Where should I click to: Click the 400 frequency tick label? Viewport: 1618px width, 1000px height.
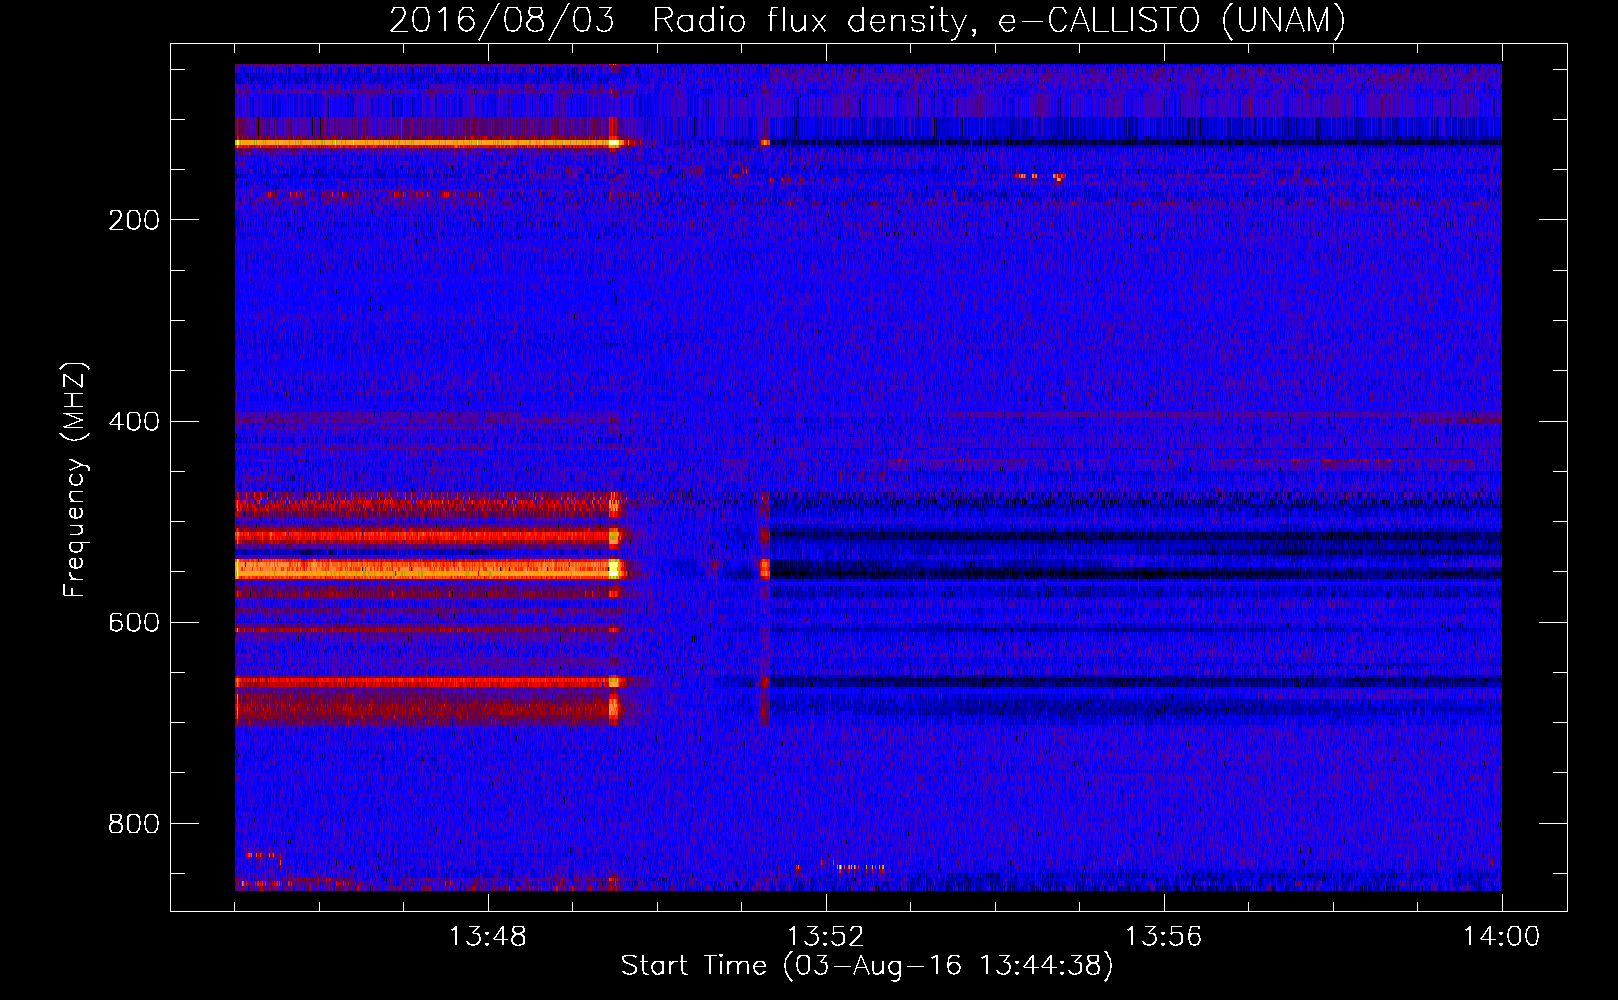134,421
